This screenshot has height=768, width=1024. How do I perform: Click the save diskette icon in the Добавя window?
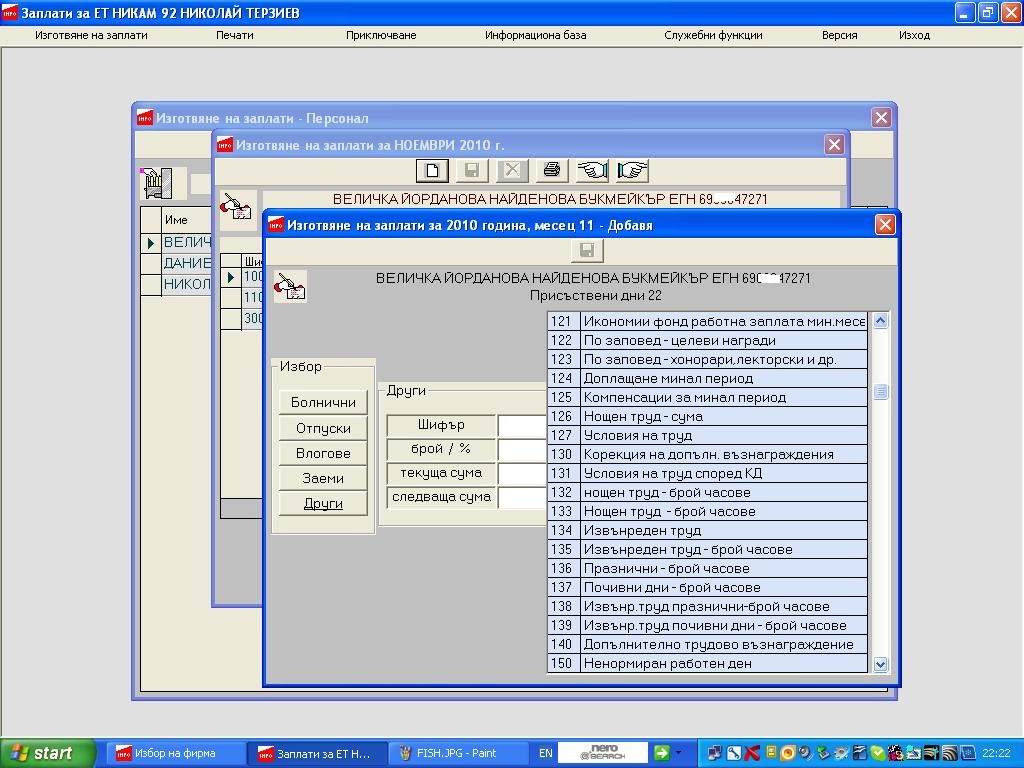[x=586, y=251]
